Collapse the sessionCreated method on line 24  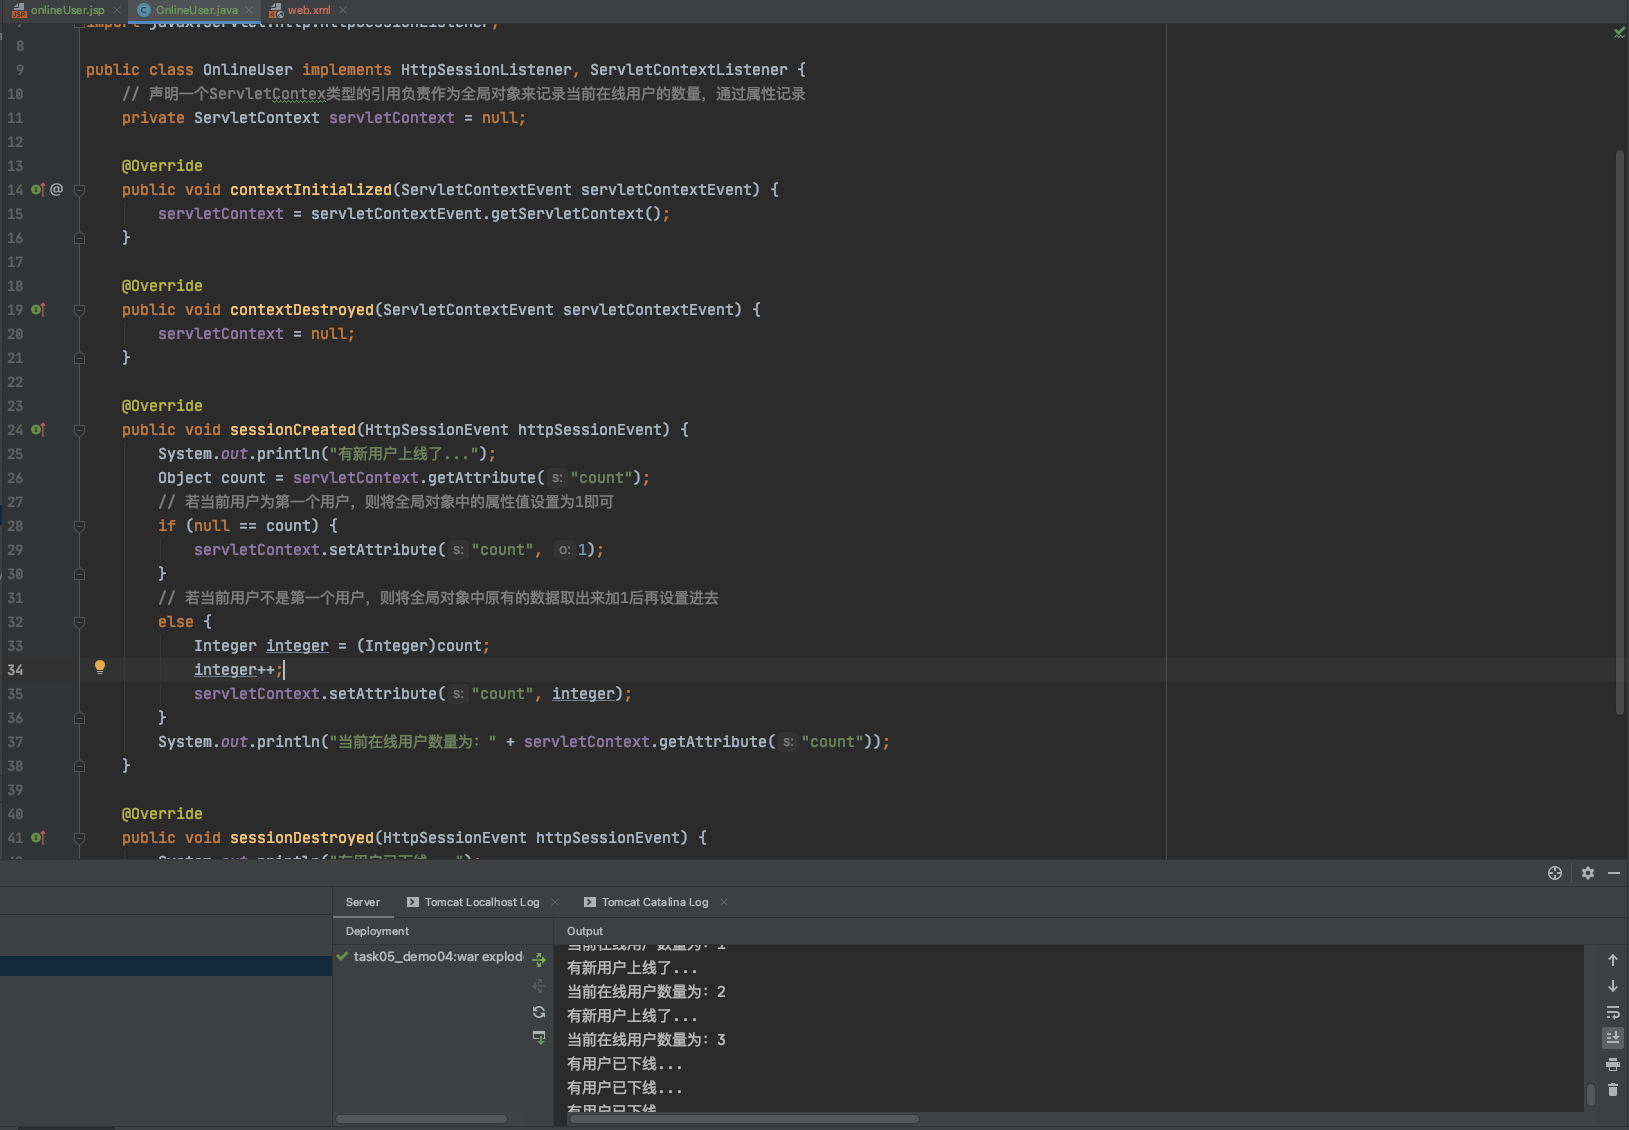tap(79, 430)
